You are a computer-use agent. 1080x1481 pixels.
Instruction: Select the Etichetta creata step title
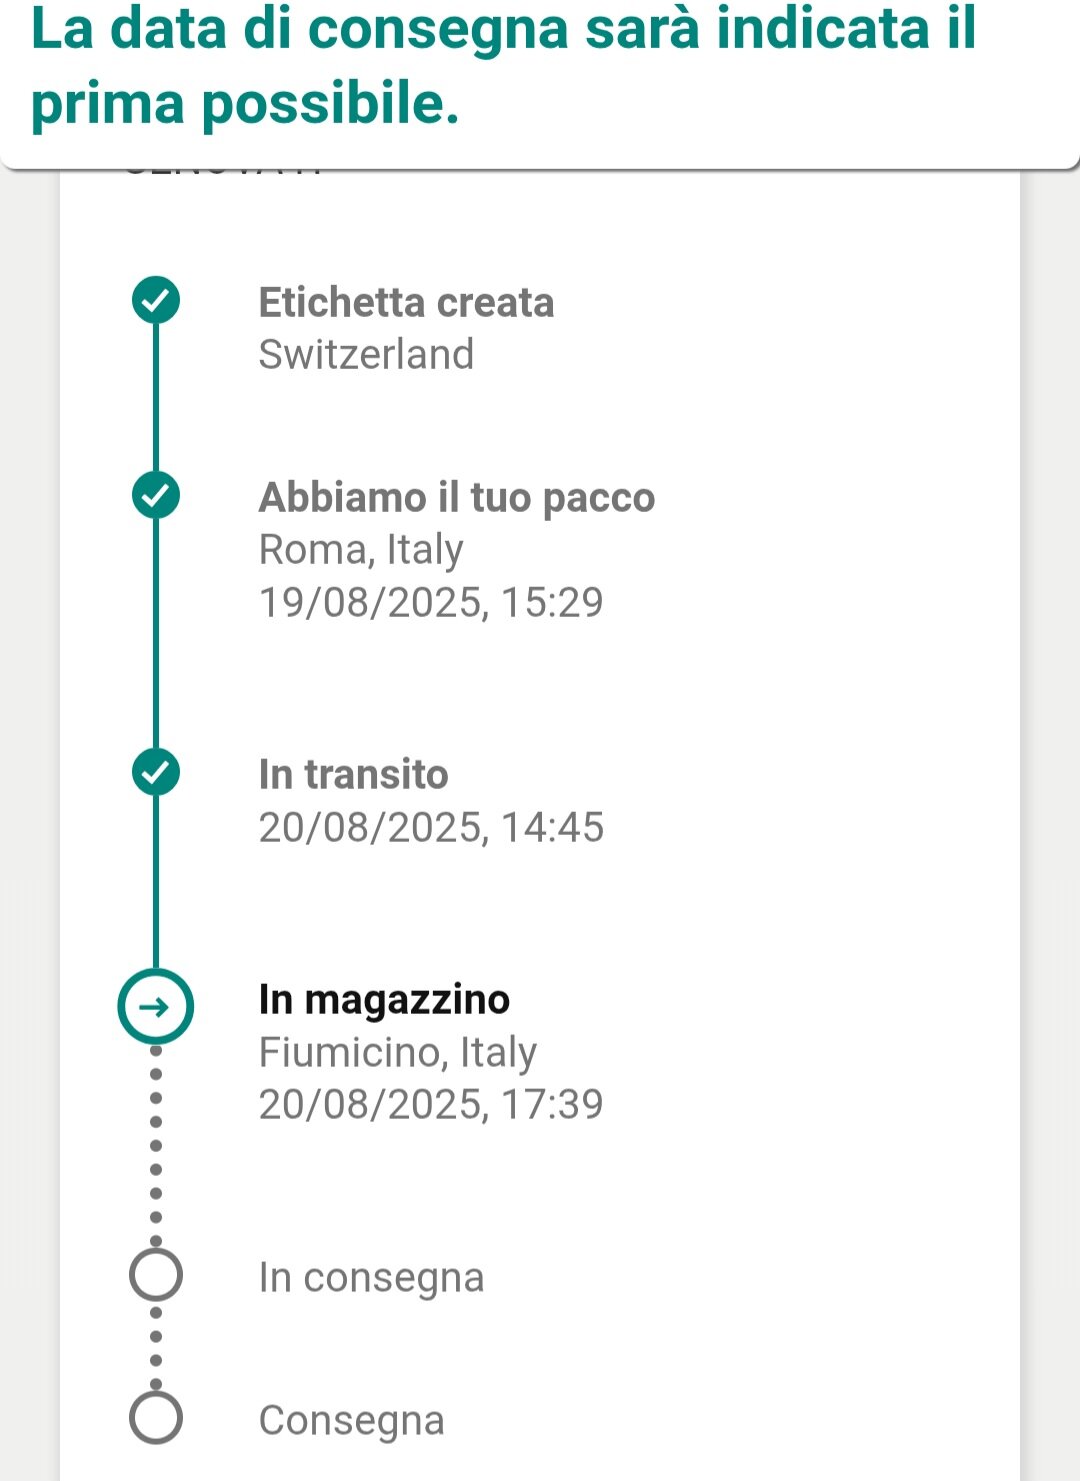[x=406, y=302]
